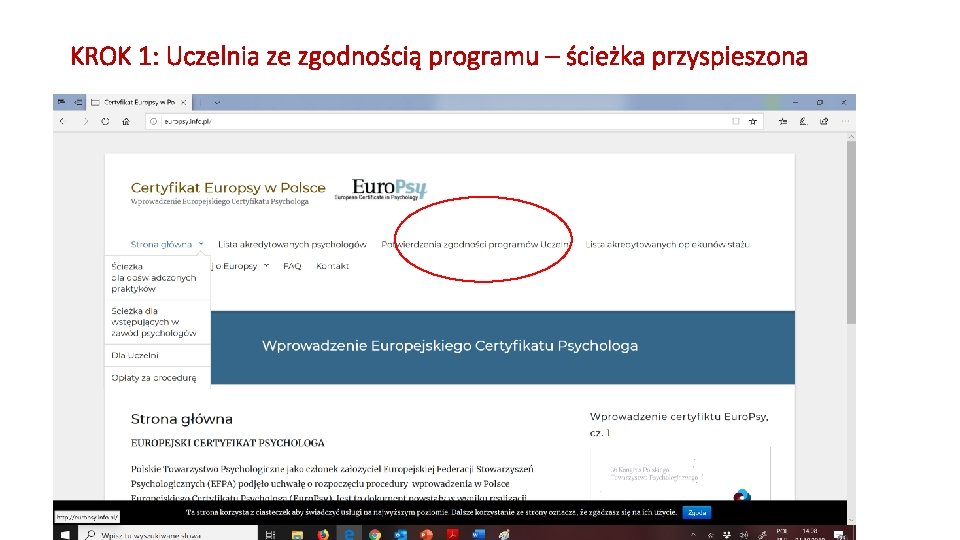Go to the browser home page icon
The width and height of the screenshot is (960, 540).
126,121
